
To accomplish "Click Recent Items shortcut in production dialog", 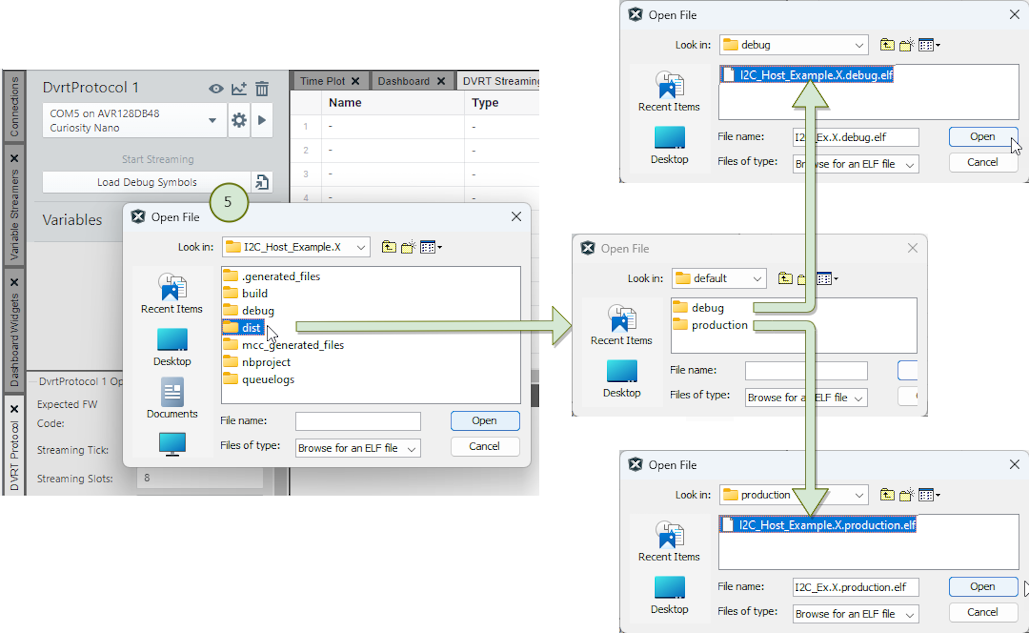I will click(669, 539).
